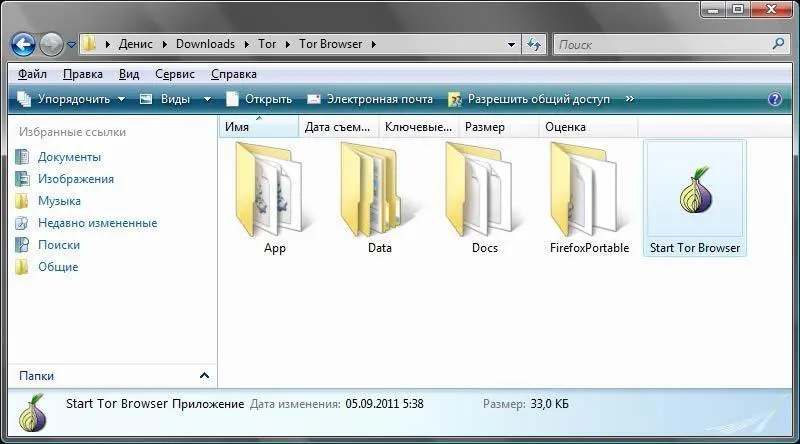Click the folder icon in address bar
This screenshot has height=444, width=800.
tap(89, 44)
